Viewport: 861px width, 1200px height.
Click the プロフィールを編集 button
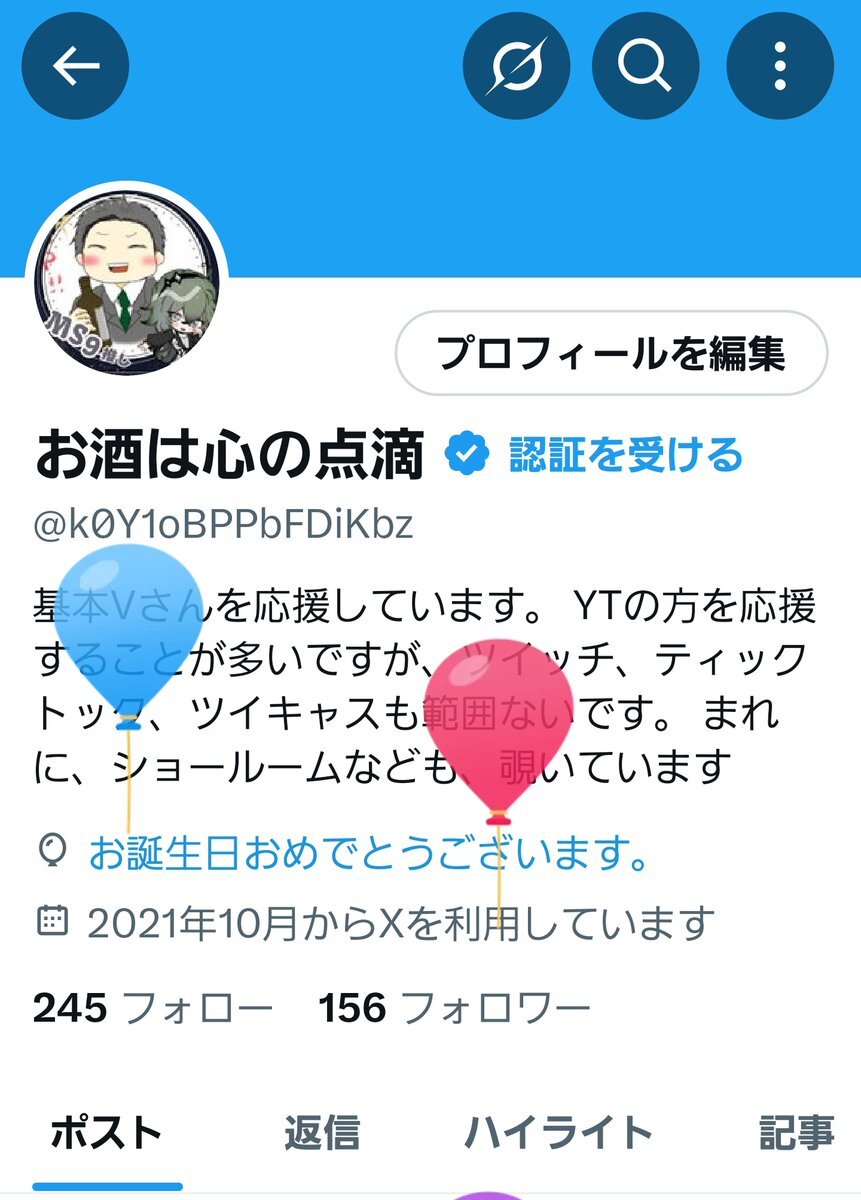coord(612,354)
